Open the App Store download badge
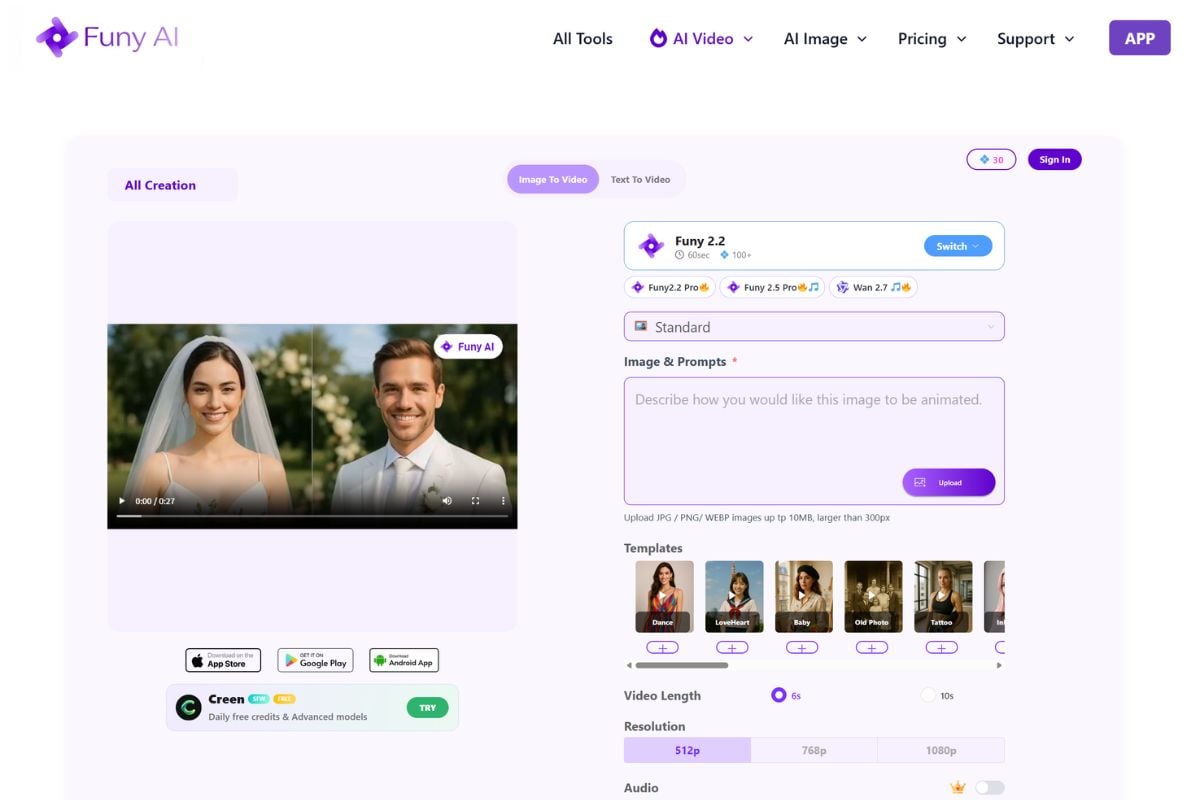 click(x=223, y=660)
